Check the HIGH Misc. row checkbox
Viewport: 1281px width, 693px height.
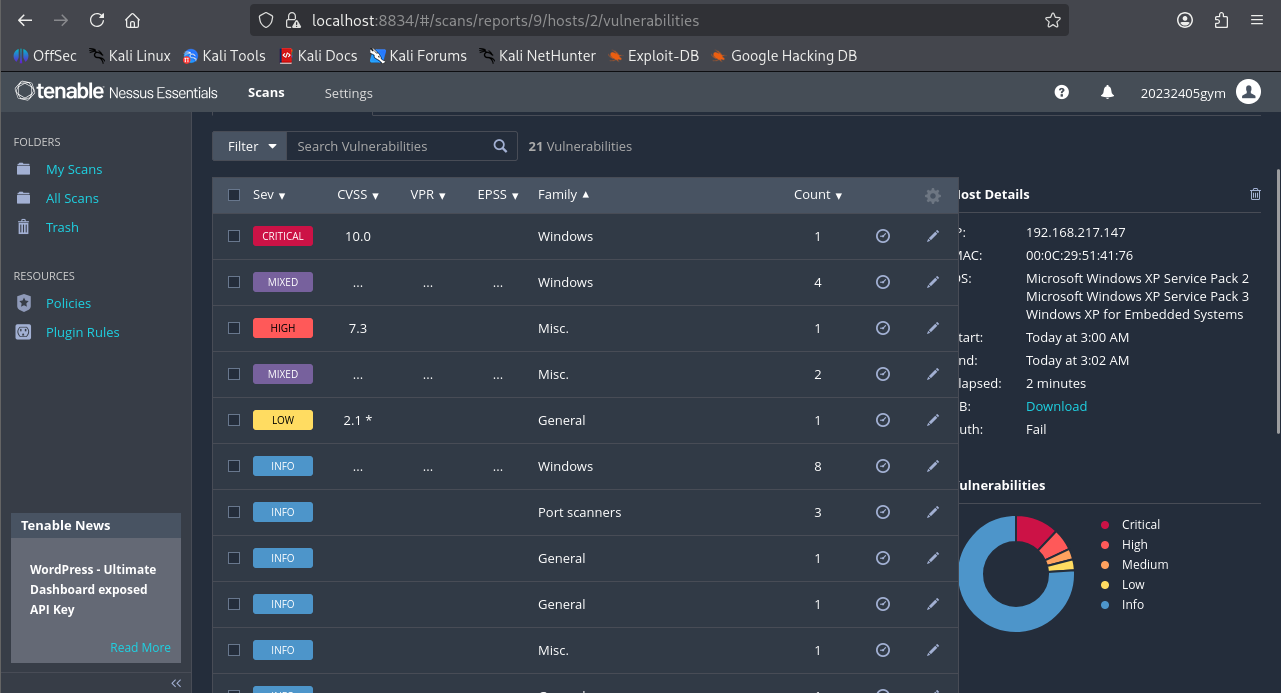234,328
